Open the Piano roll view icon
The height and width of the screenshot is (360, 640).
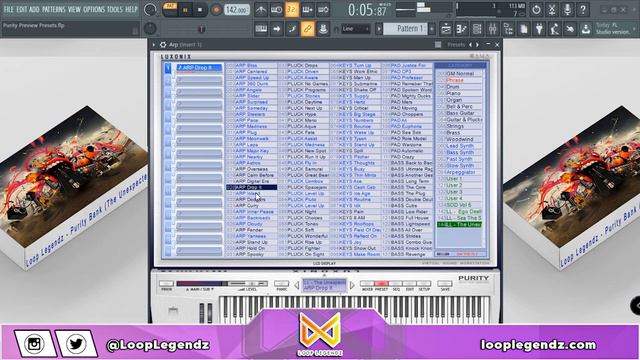[462, 29]
